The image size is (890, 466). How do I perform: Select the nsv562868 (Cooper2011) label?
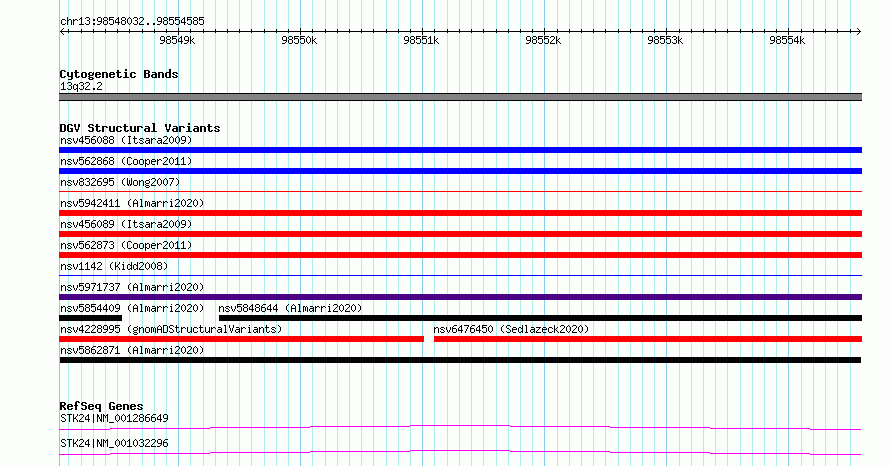click(x=126, y=161)
